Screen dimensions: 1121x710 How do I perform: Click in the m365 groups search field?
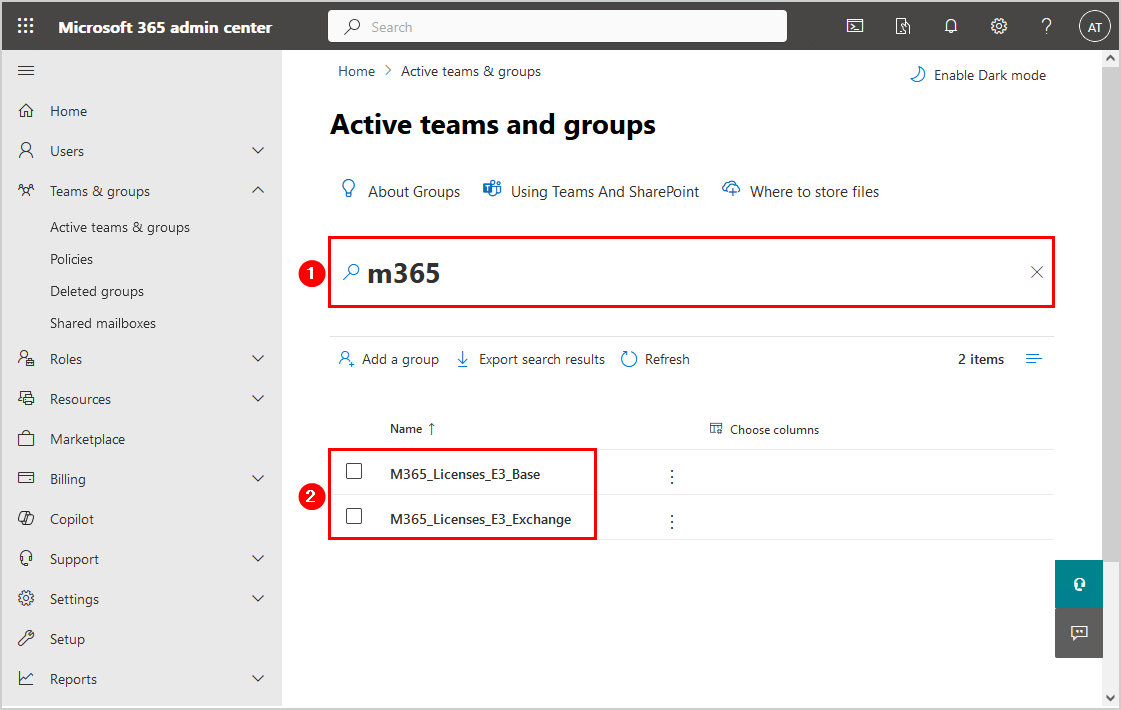click(x=691, y=272)
